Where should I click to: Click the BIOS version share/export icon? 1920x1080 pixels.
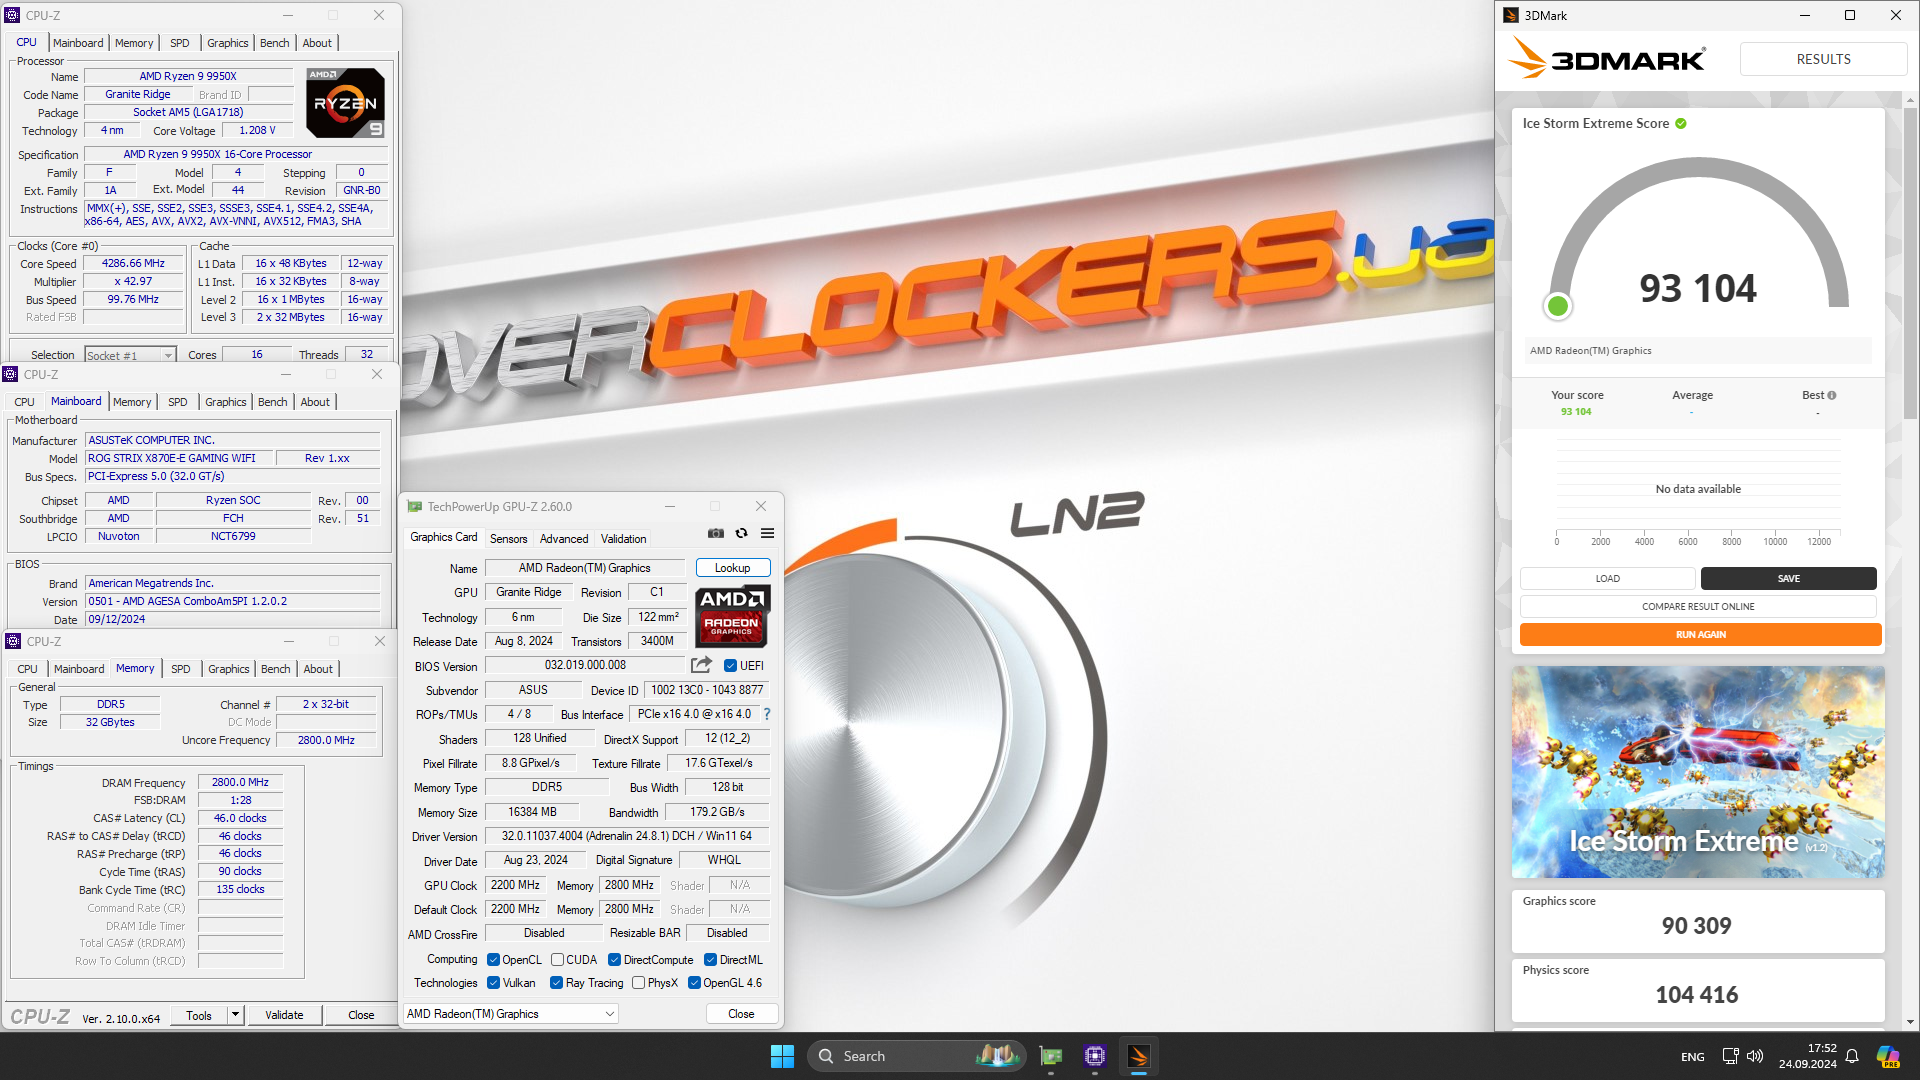(701, 665)
